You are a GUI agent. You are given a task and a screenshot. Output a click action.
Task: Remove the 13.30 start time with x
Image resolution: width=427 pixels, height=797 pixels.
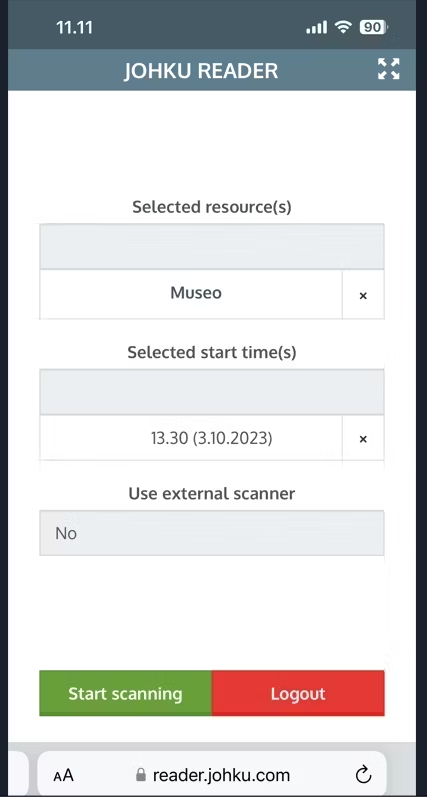pos(363,439)
